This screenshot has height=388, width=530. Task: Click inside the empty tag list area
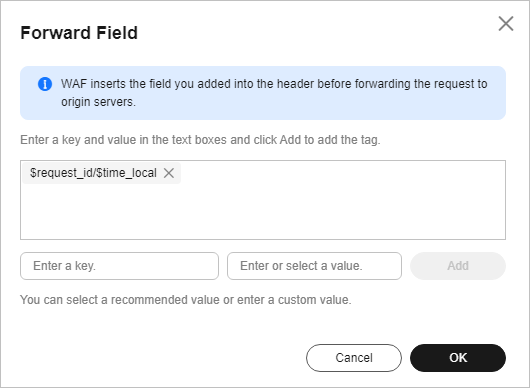(x=263, y=211)
